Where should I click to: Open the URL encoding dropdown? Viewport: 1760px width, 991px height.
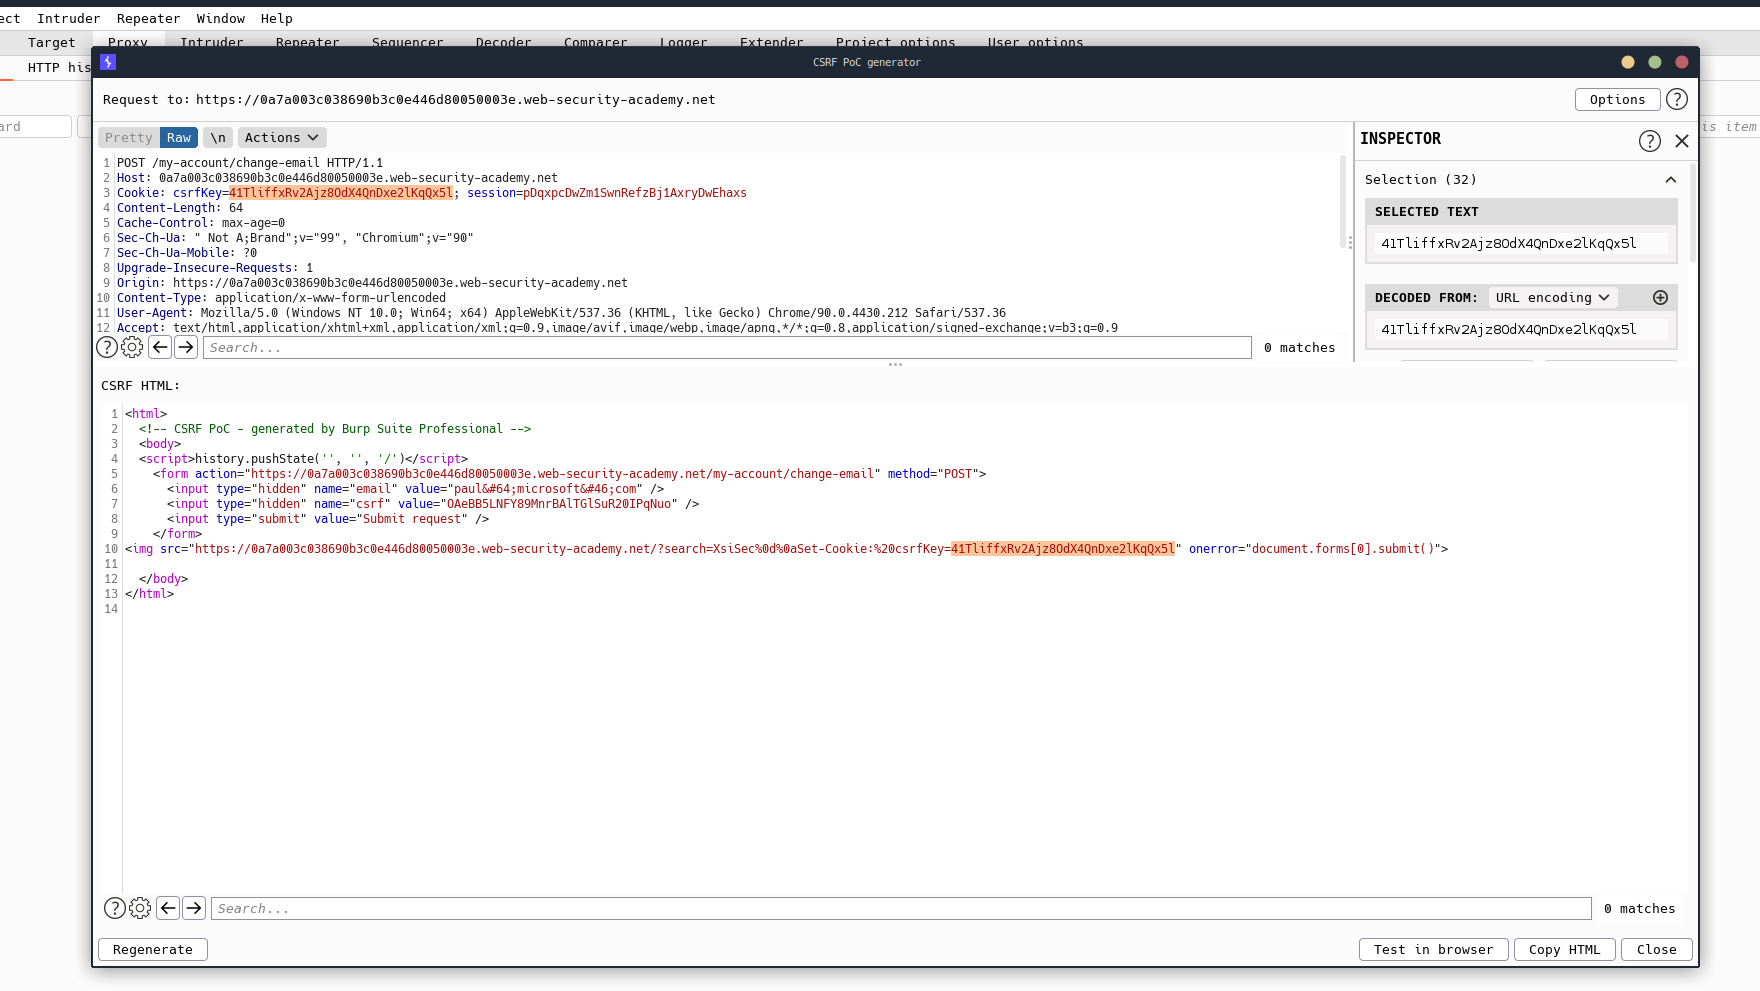(1552, 297)
